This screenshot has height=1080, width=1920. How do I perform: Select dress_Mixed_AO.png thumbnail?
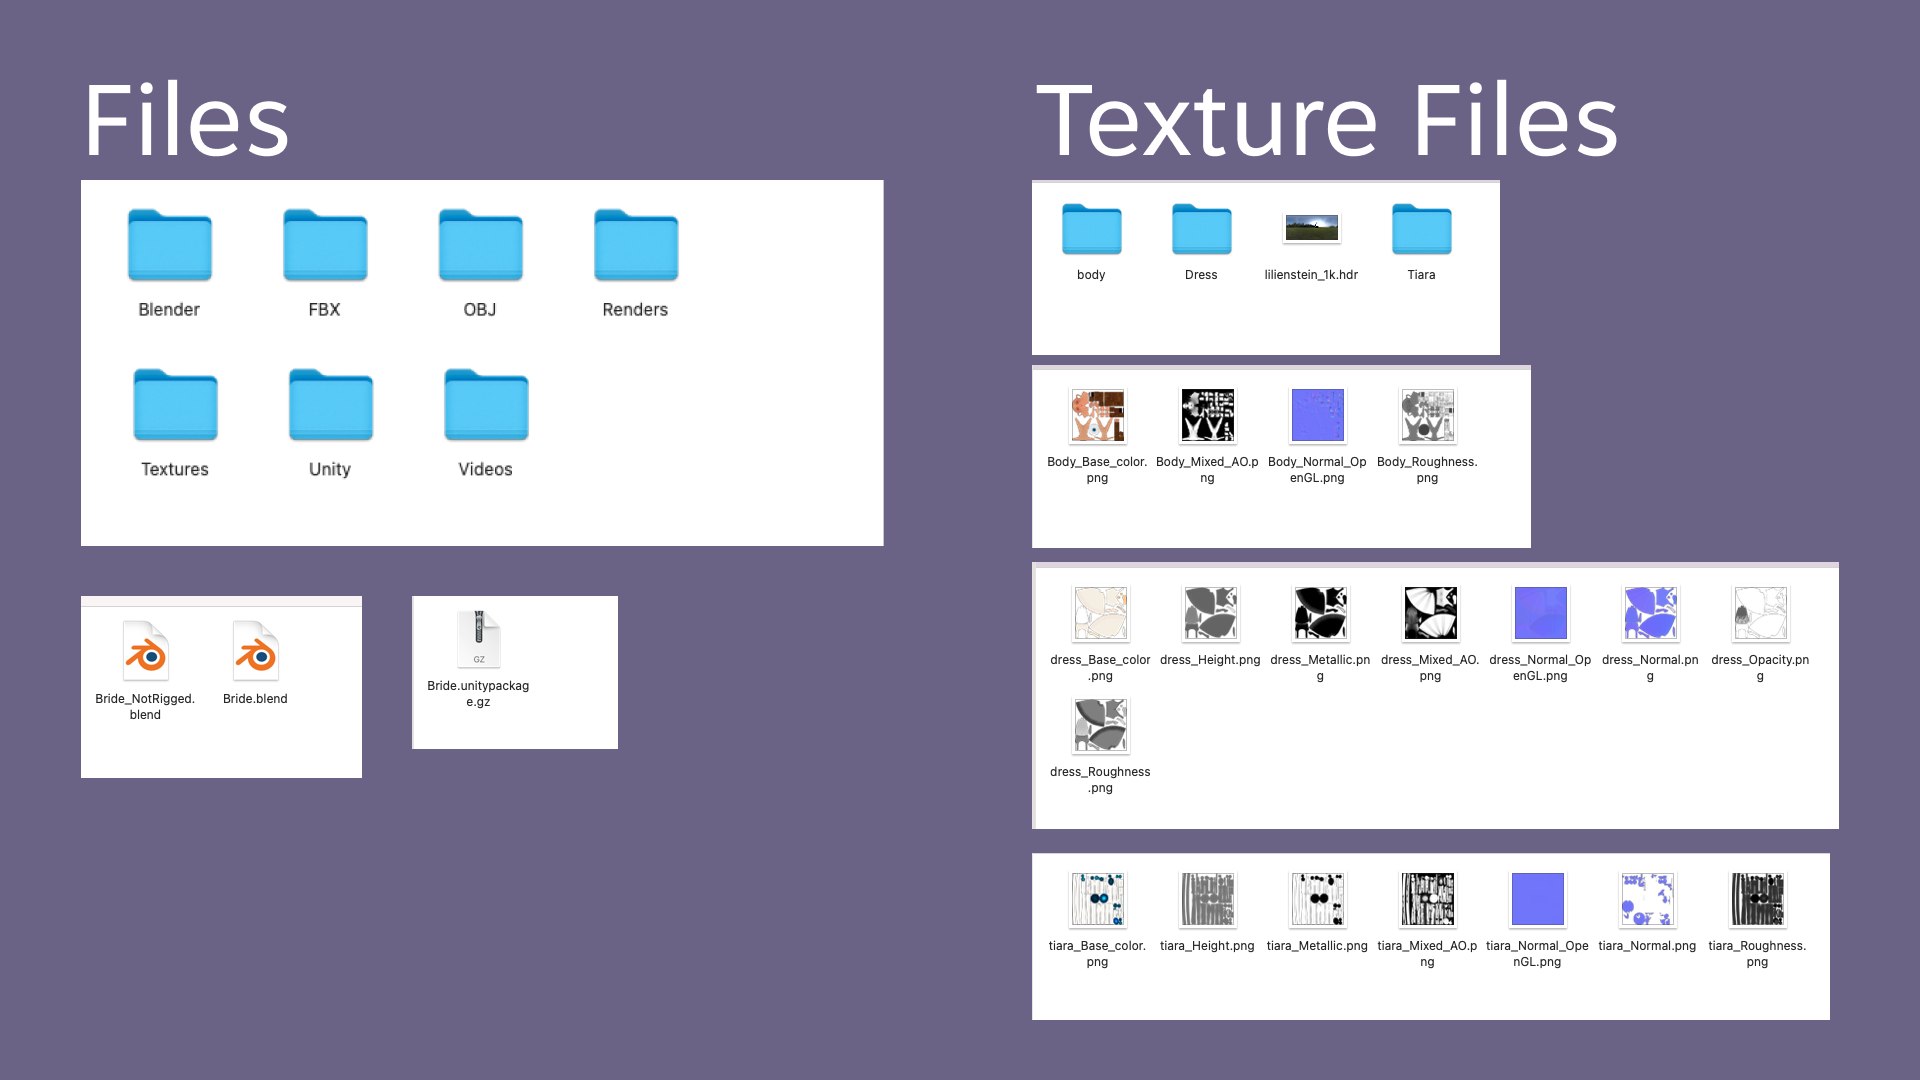pyautogui.click(x=1431, y=613)
